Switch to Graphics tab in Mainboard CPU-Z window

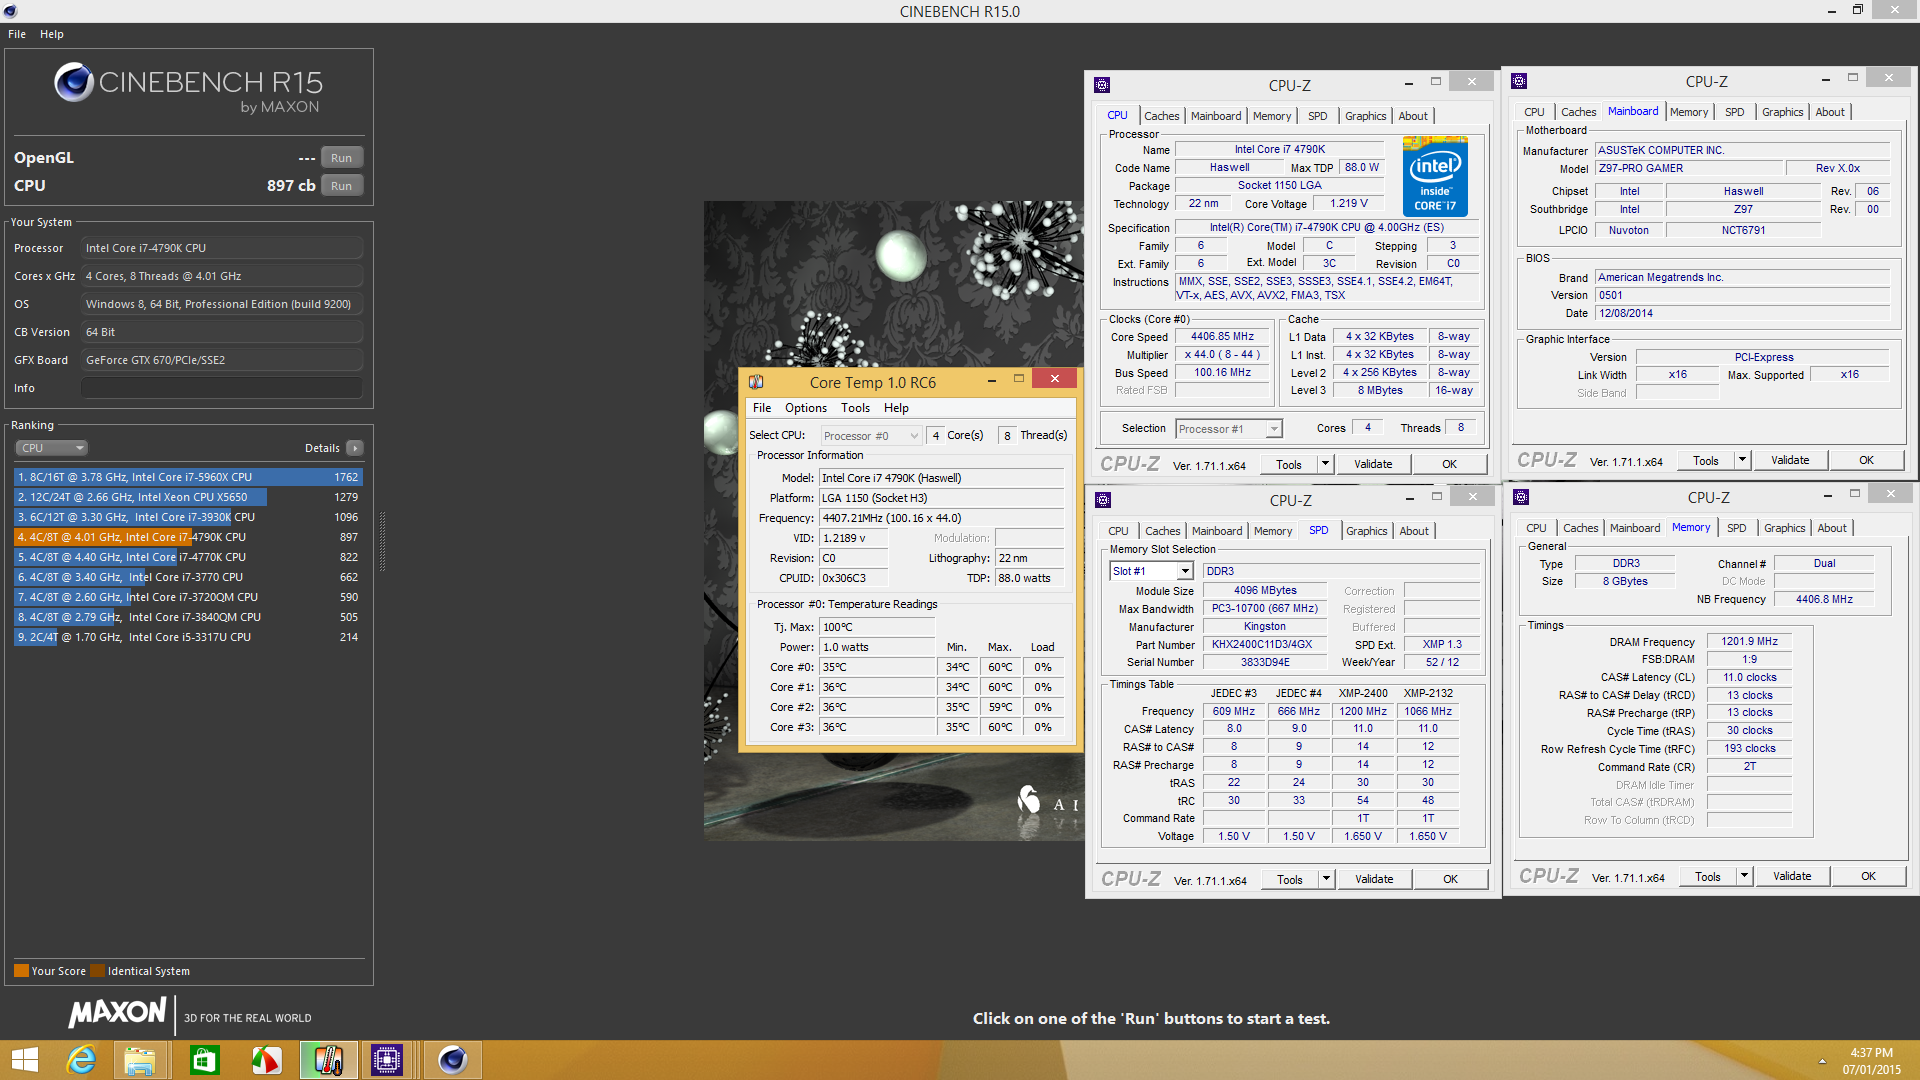(1782, 112)
